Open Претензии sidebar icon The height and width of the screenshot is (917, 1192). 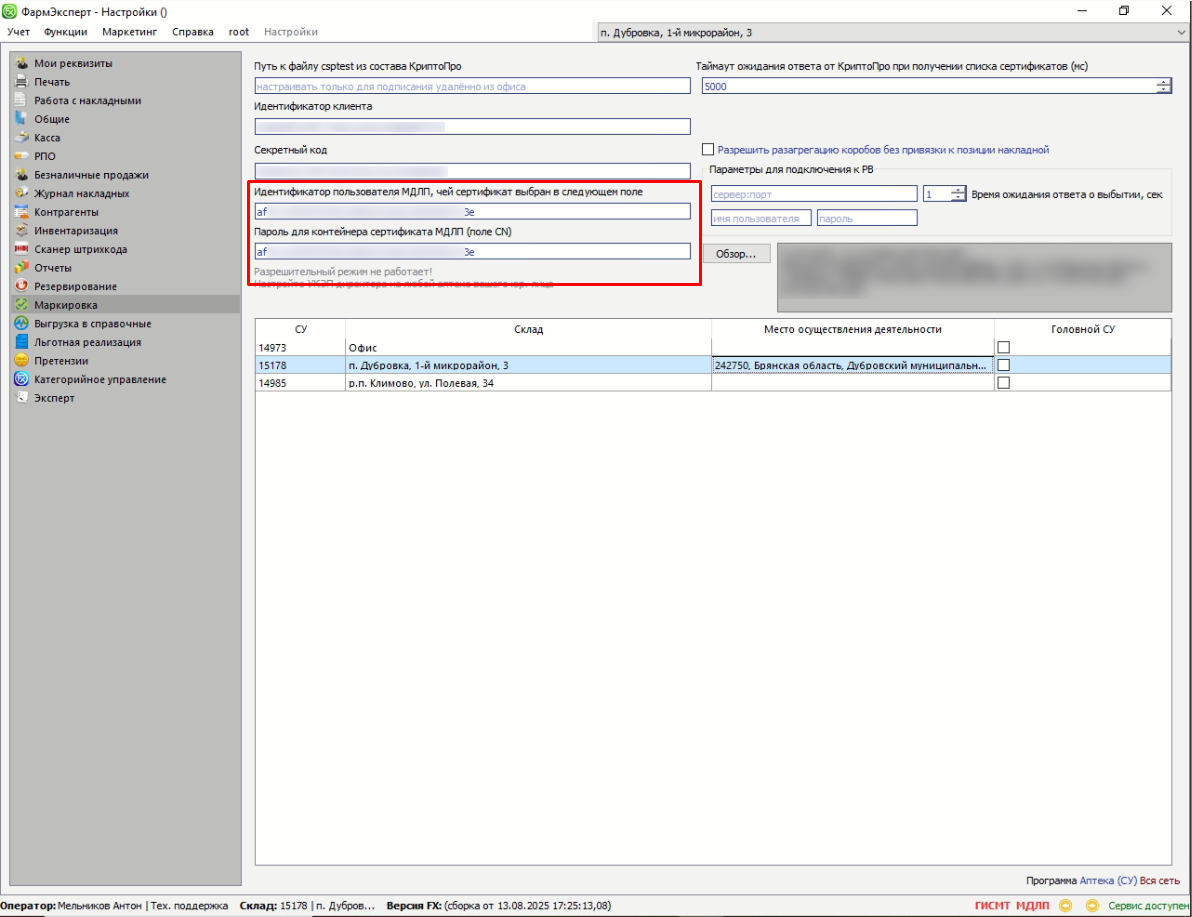pos(21,361)
